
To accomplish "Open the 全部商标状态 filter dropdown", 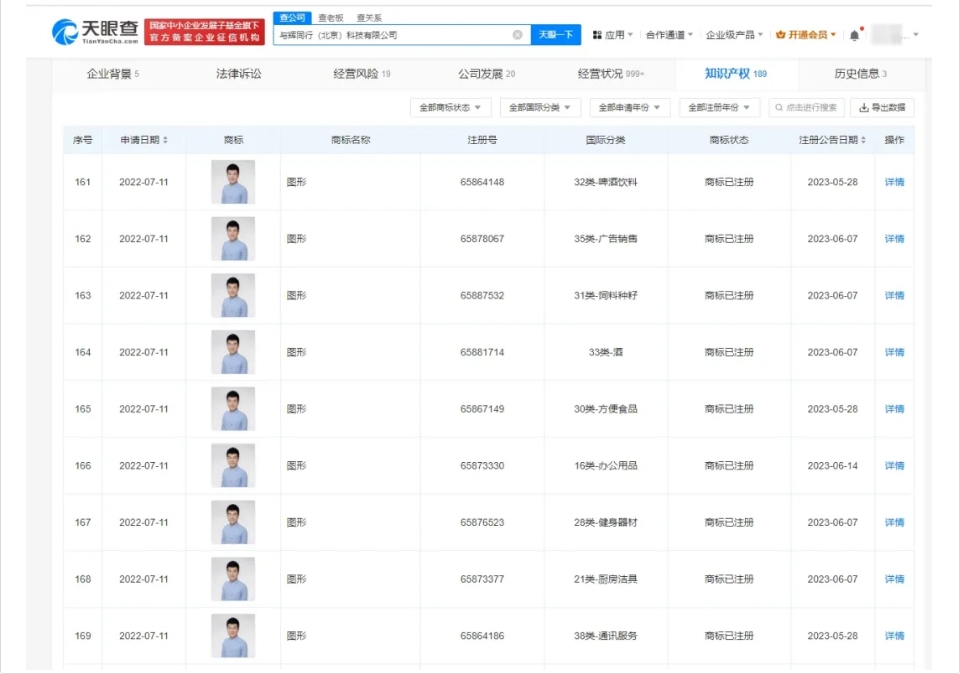I will click(450, 108).
